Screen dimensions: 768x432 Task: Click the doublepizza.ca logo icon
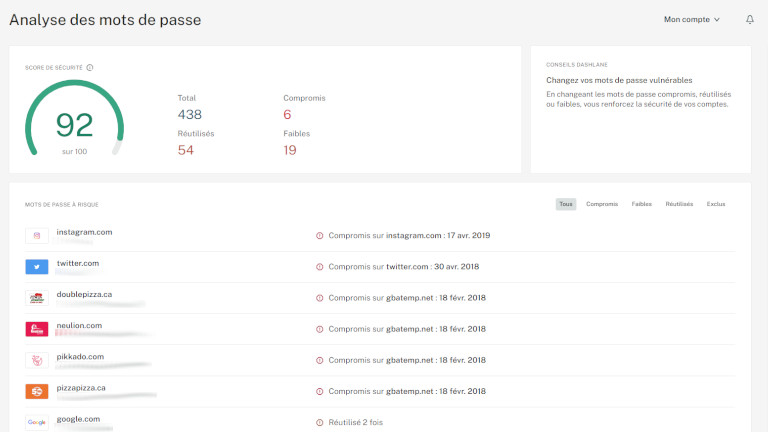click(37, 298)
